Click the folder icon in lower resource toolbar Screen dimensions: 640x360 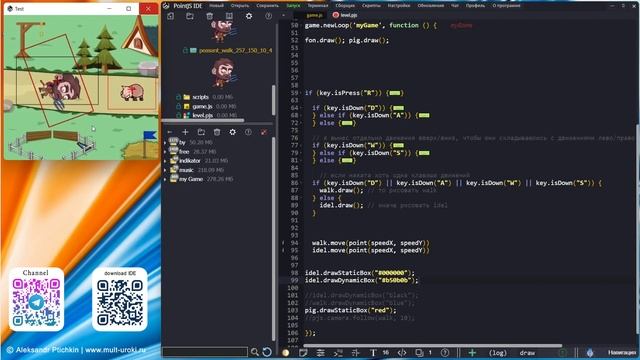click(201, 132)
